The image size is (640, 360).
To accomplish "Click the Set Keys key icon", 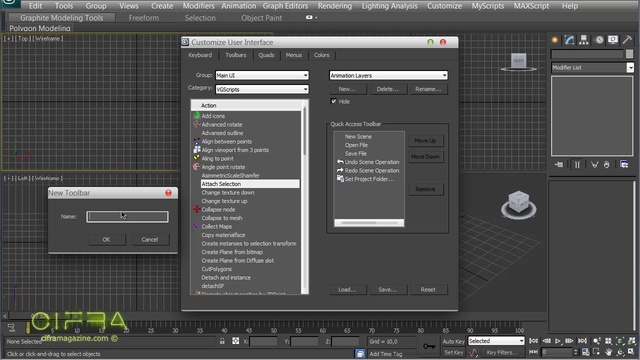I will 429,346.
